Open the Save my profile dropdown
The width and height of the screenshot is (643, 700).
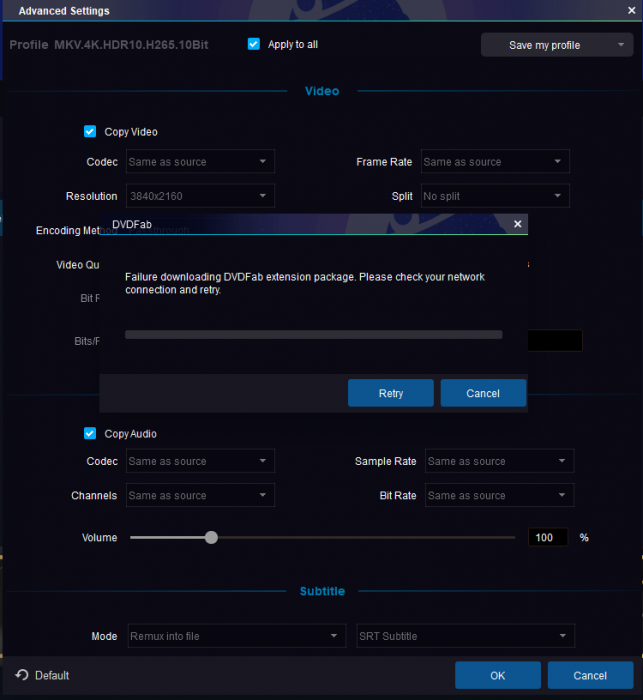[x=557, y=45]
